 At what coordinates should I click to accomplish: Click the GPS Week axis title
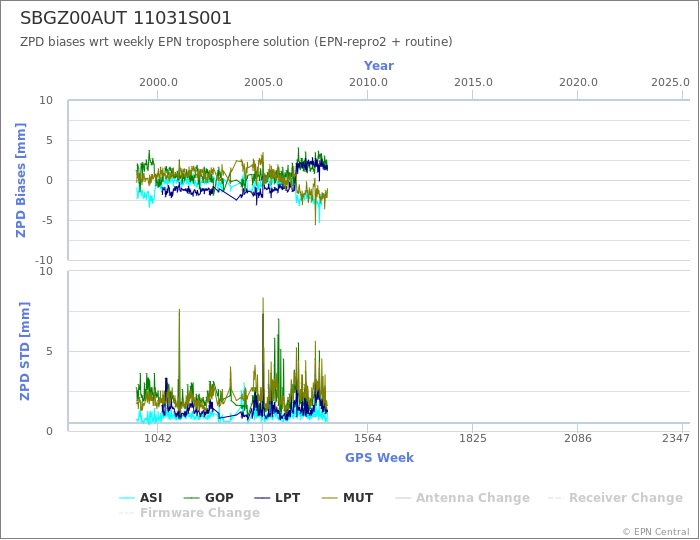(379, 457)
